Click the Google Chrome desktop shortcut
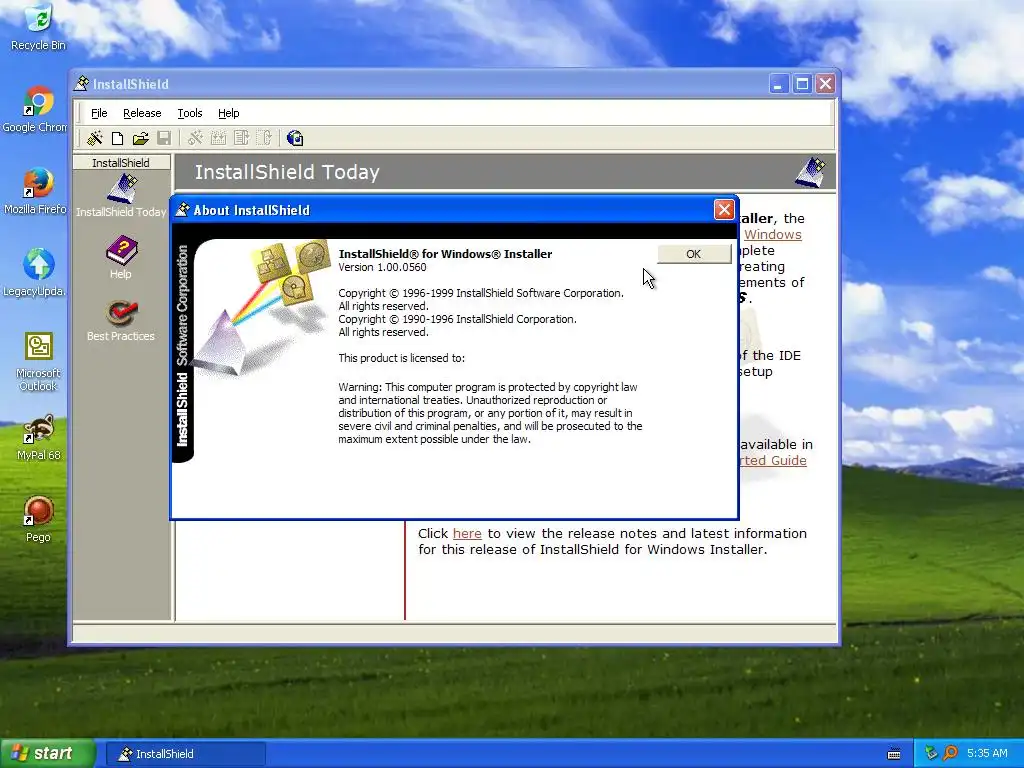The height and width of the screenshot is (768, 1024). click(x=36, y=110)
